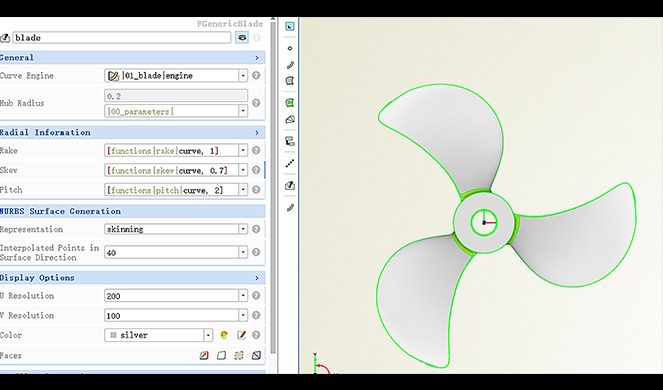
Task: Select the black diagonal face icon
Action: (256, 355)
